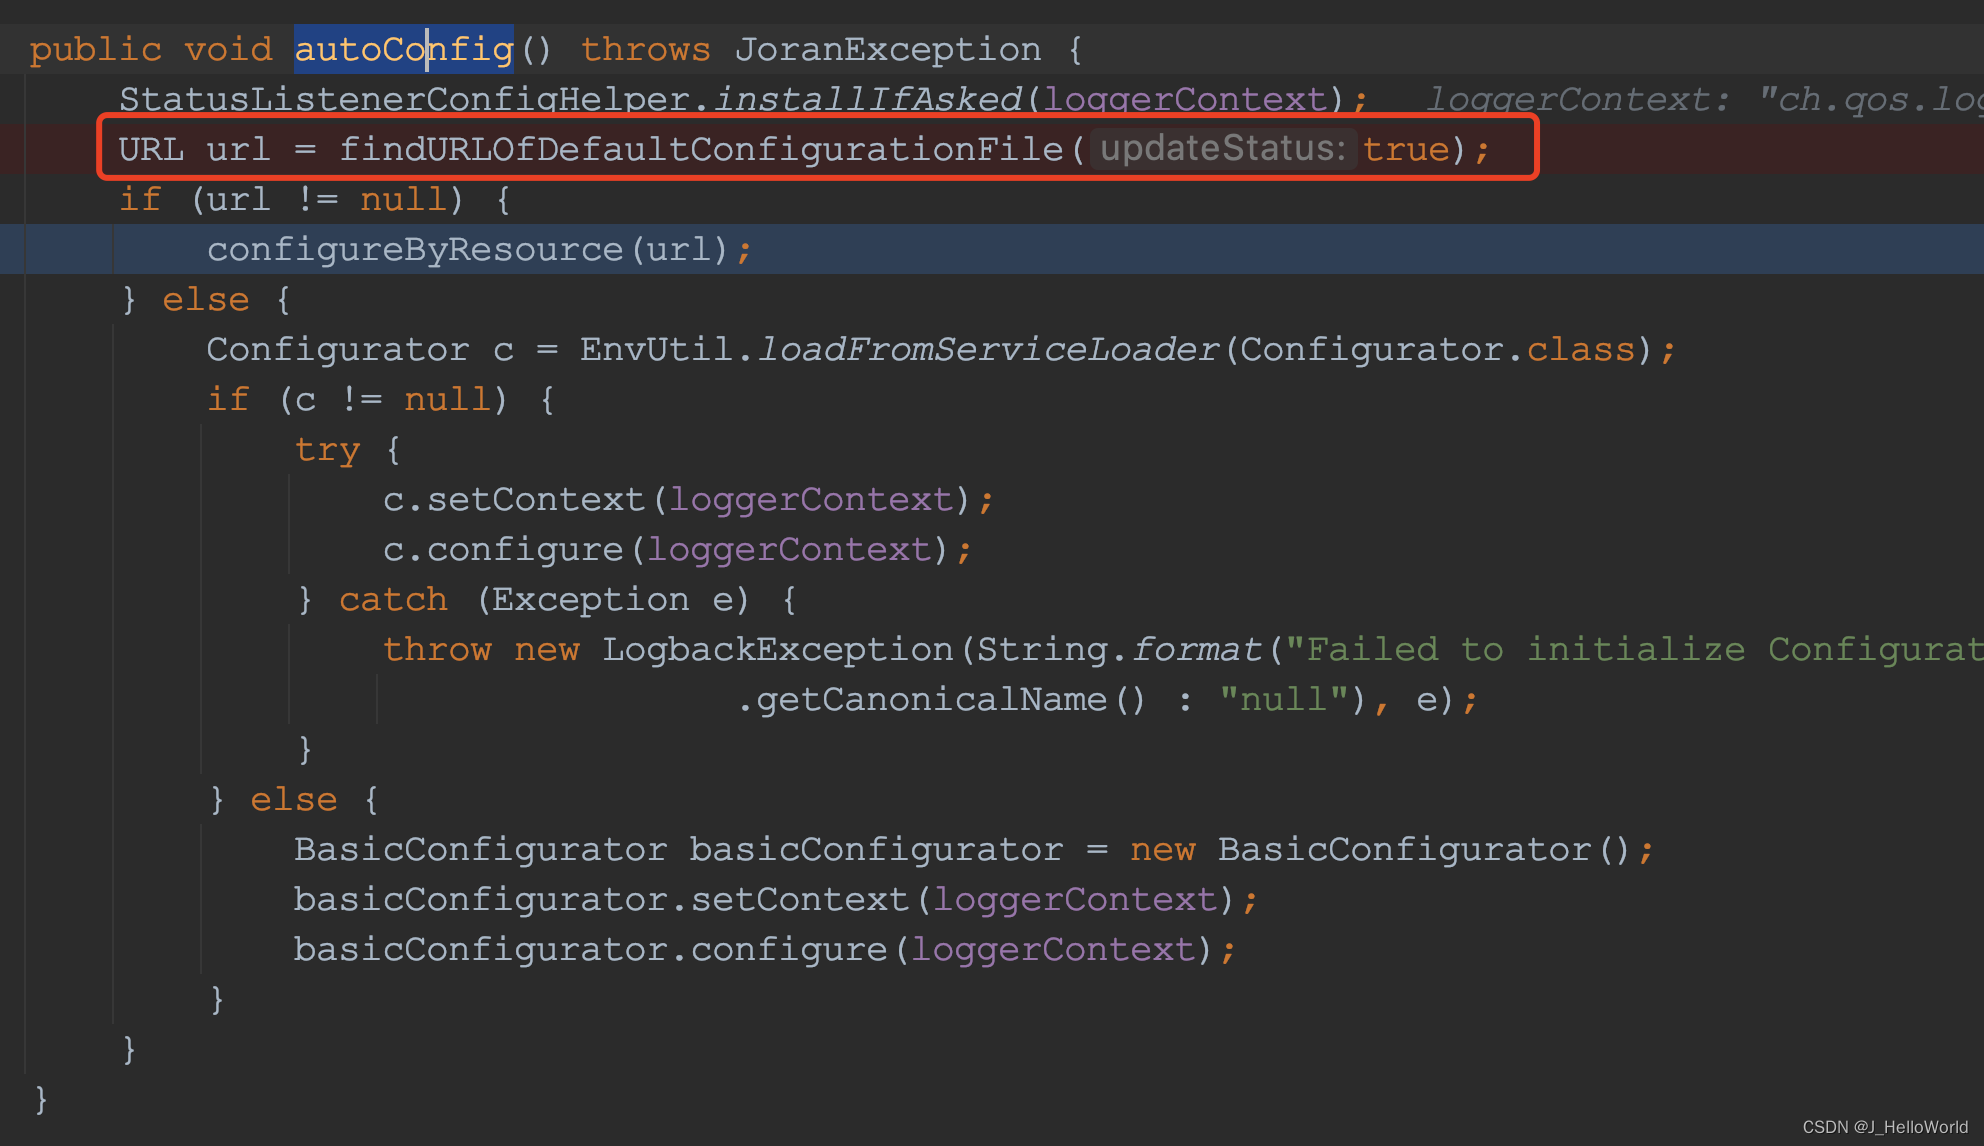Click the null keyword in the first if condition
The height and width of the screenshot is (1146, 1984).
click(x=402, y=199)
